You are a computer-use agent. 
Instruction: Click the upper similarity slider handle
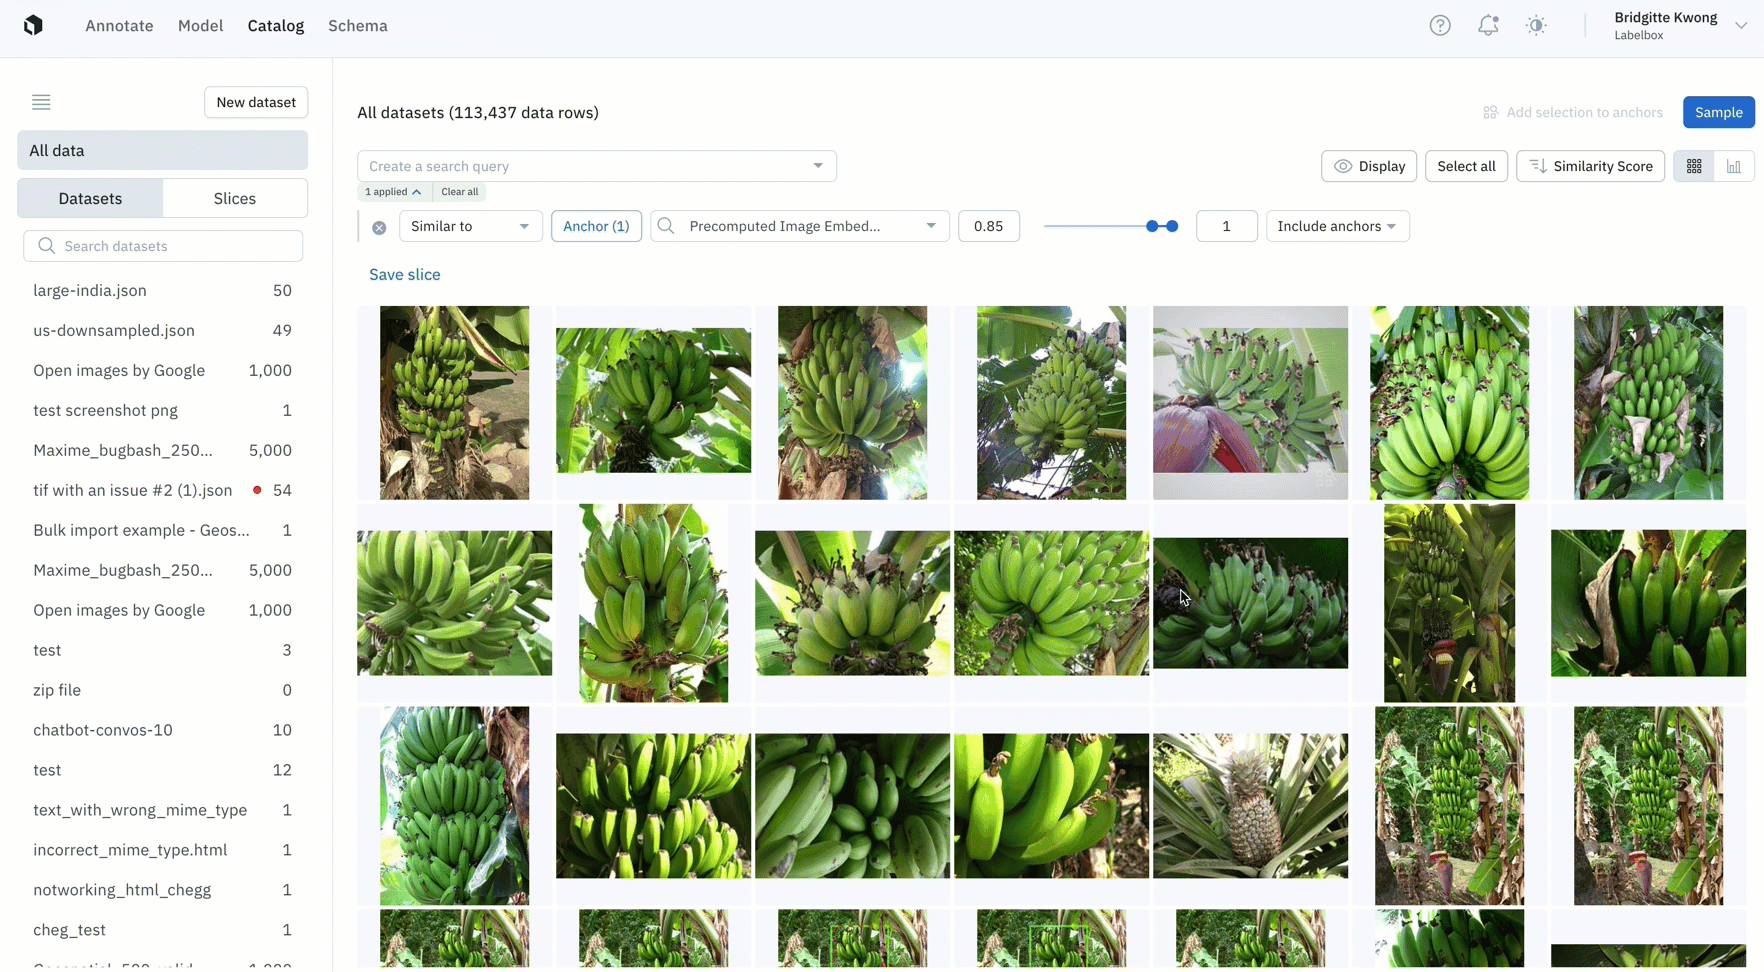(1172, 226)
